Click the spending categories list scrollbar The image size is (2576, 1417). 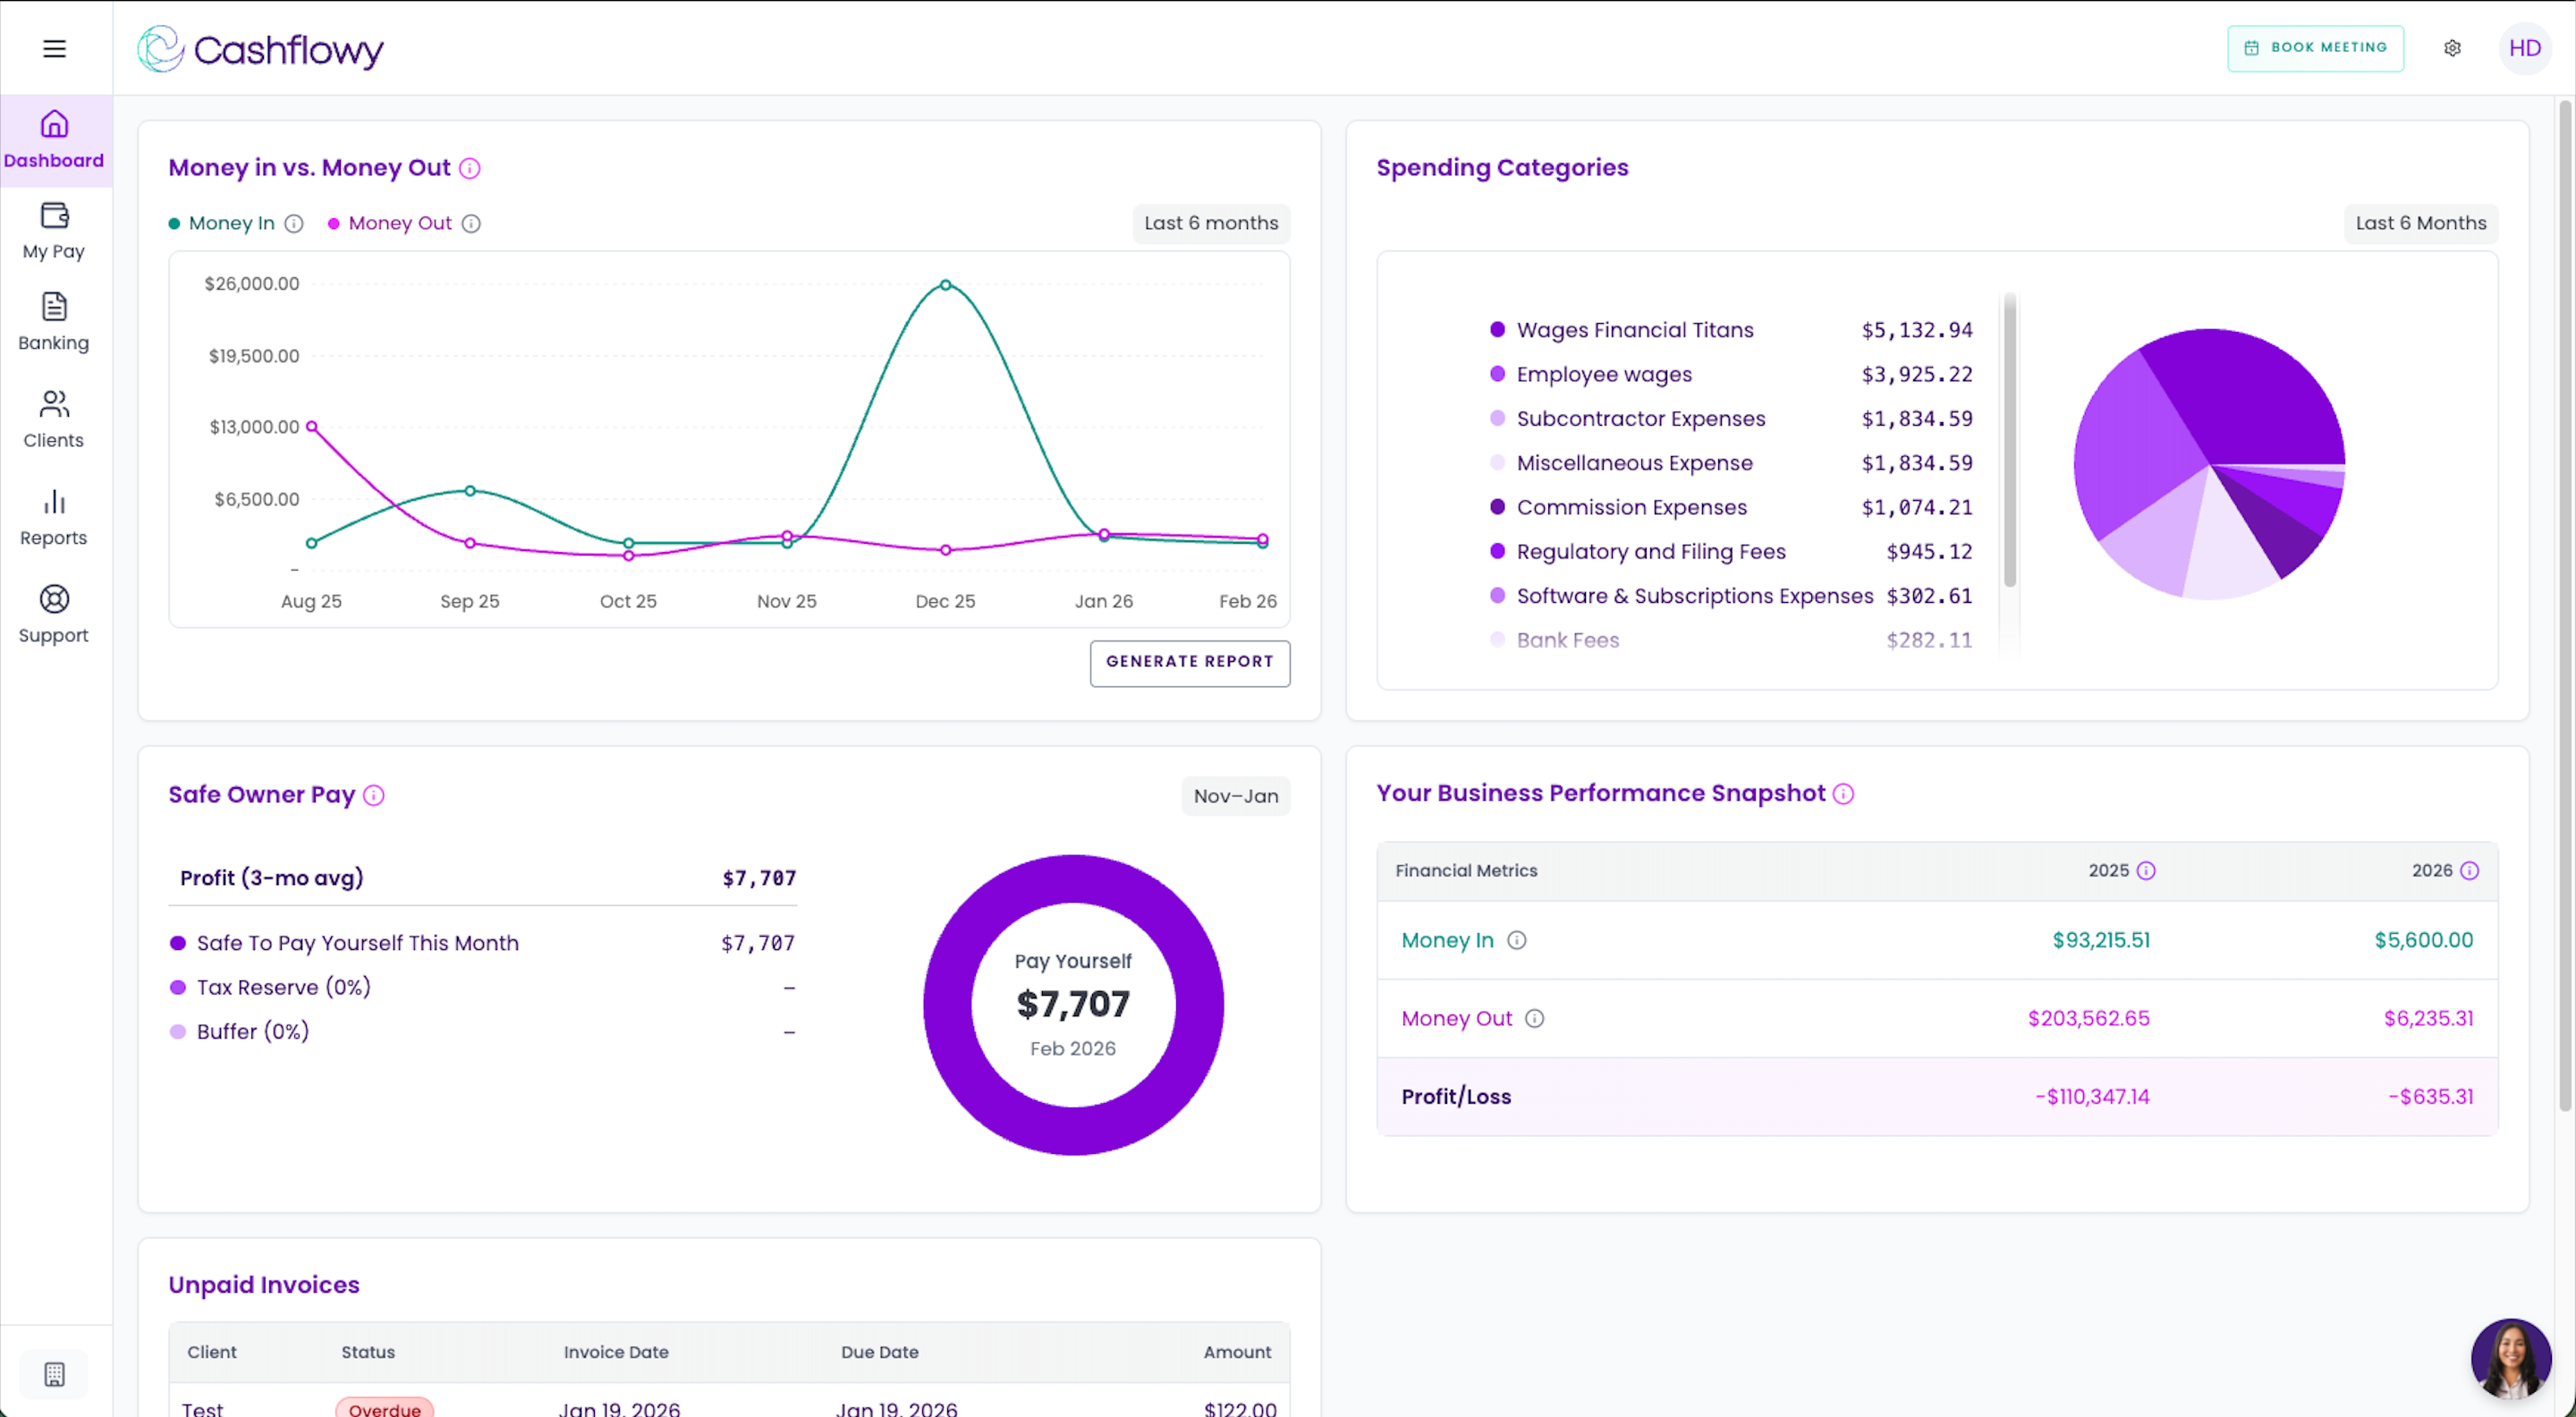coord(2009,440)
